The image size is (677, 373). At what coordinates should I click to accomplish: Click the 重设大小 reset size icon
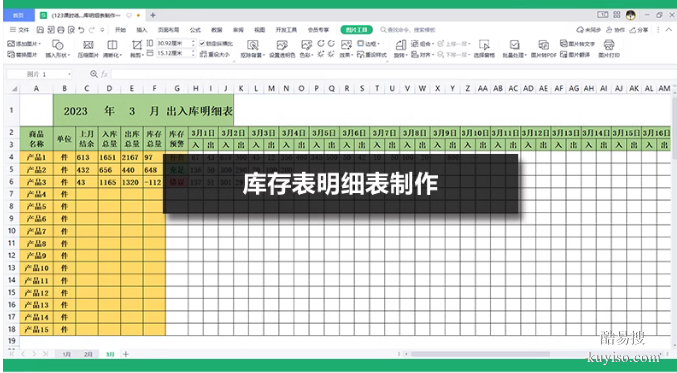pos(204,54)
